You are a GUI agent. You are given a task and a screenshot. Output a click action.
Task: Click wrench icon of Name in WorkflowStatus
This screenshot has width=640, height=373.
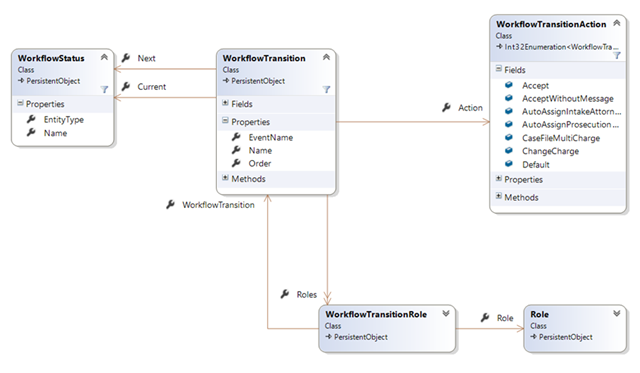tap(31, 133)
